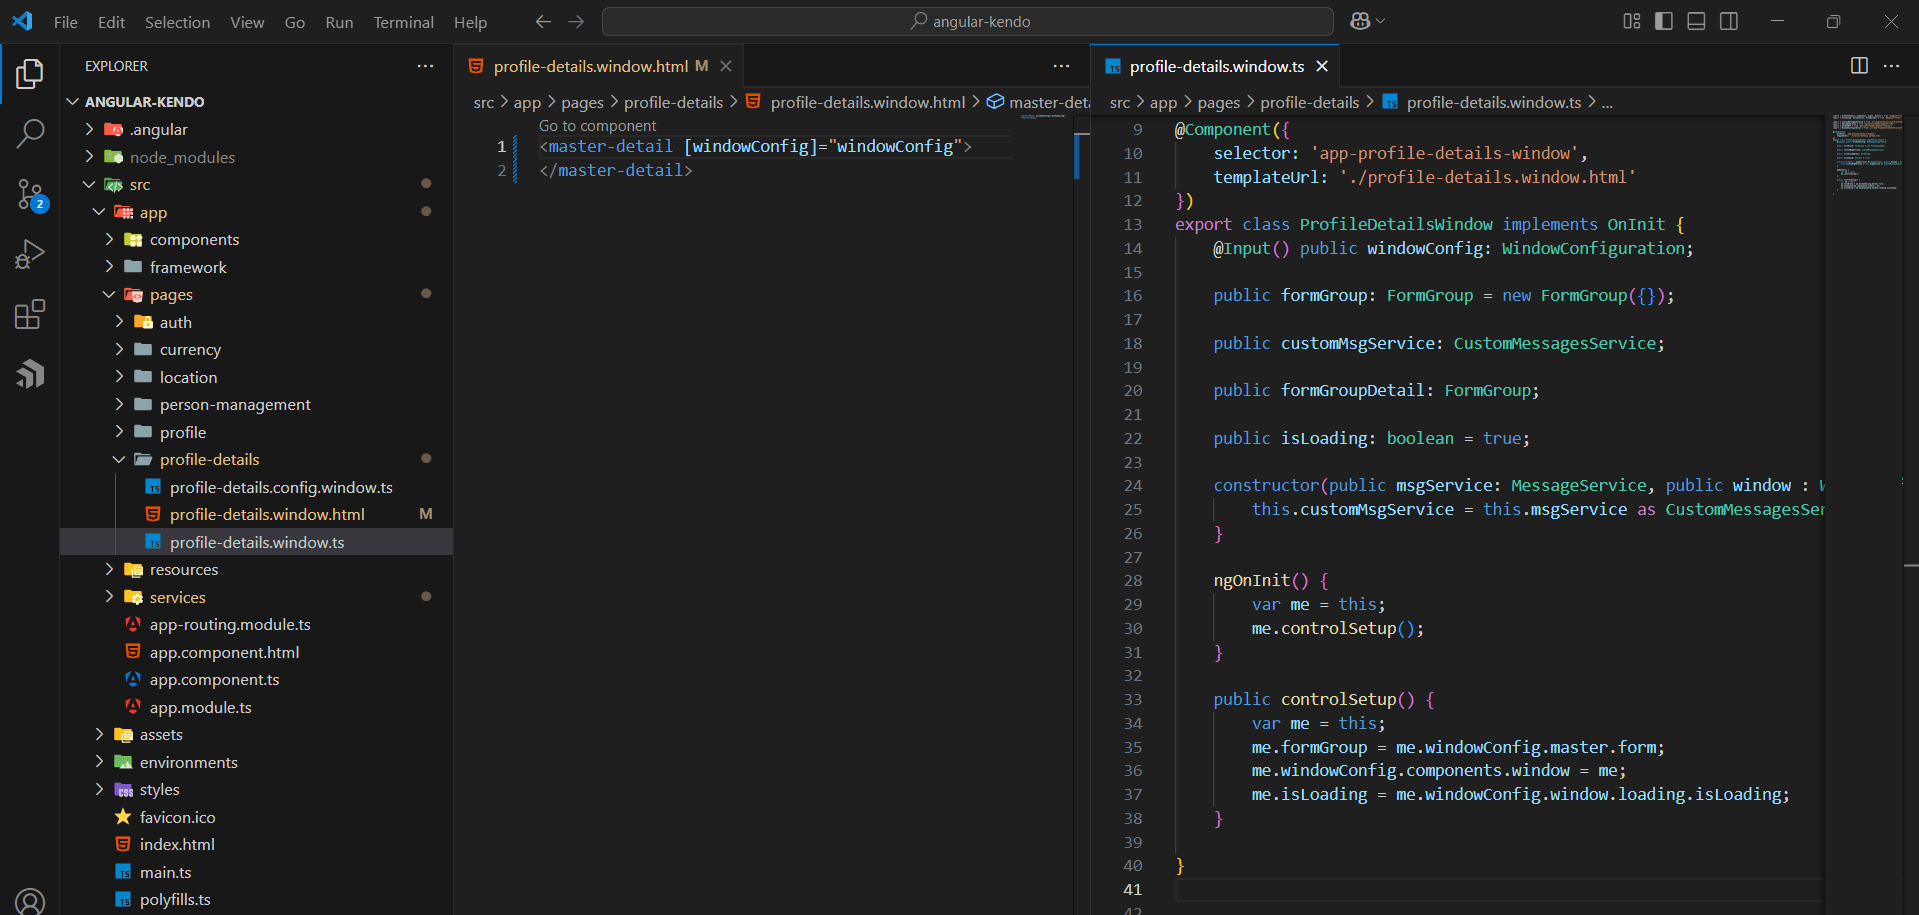
Task: Open the View menu
Action: (247, 22)
